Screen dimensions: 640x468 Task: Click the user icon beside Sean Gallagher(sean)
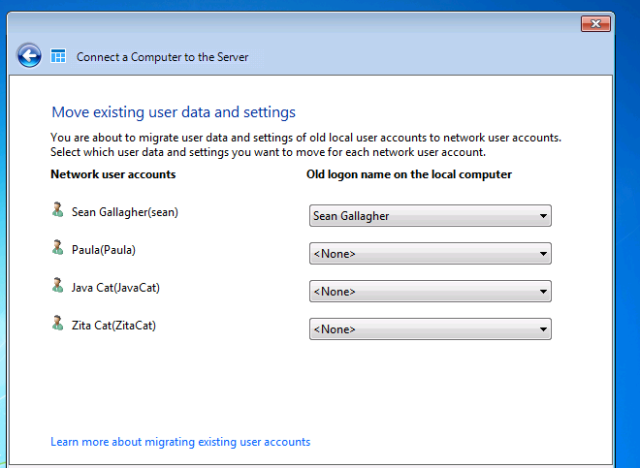click(58, 210)
